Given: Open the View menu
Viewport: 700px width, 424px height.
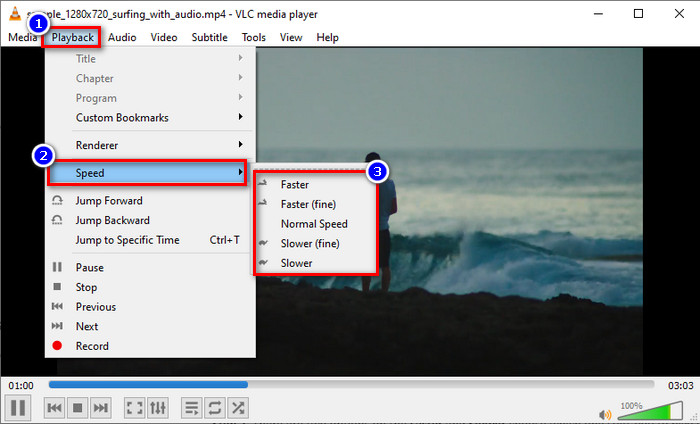Looking at the screenshot, I should coord(291,37).
